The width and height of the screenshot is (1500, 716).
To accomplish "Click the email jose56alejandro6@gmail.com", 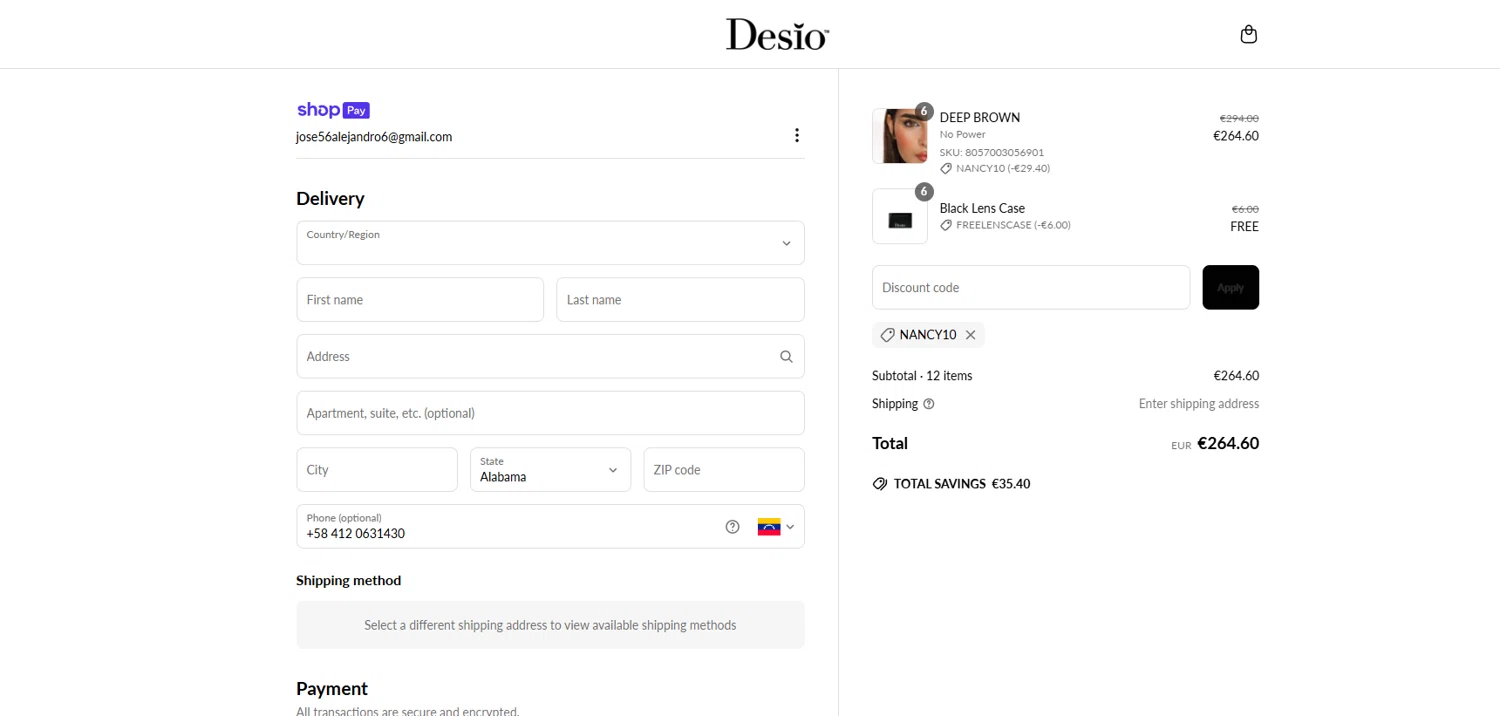I will pos(374,137).
